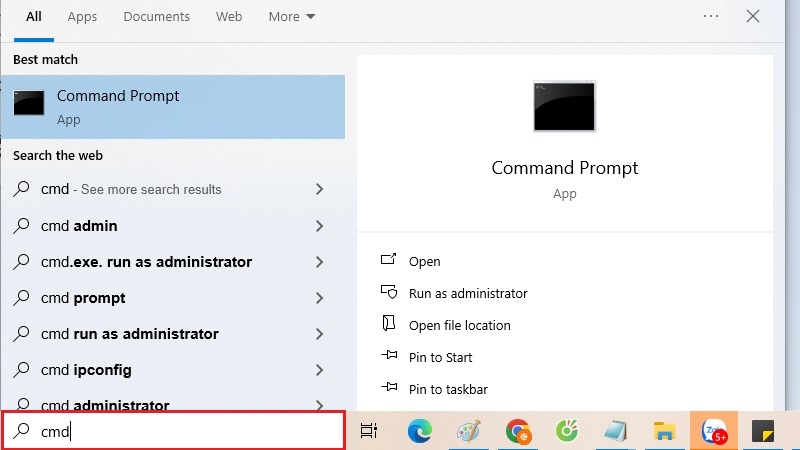Expand the 'cmd admin' suggestion arrow
800x450 pixels.
[x=319, y=226]
